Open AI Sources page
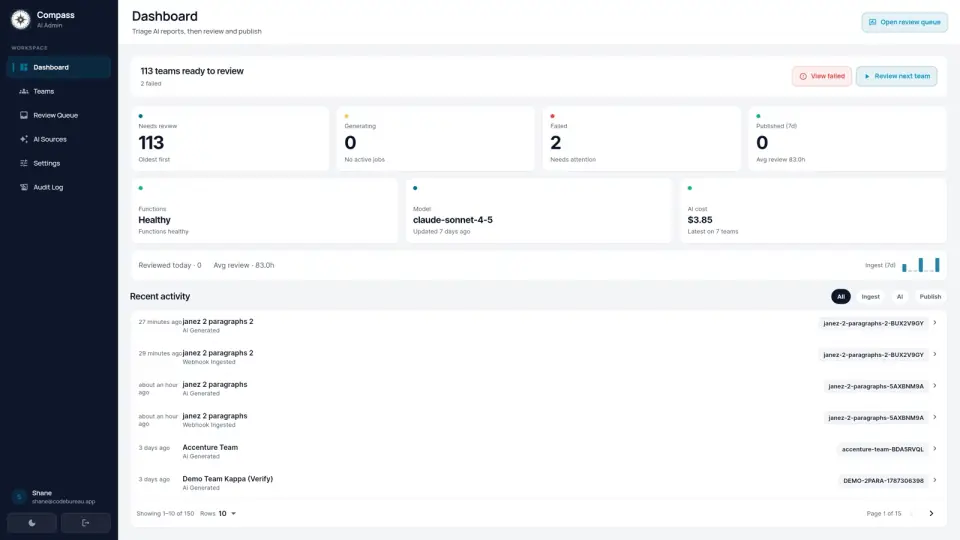 tap(59, 139)
